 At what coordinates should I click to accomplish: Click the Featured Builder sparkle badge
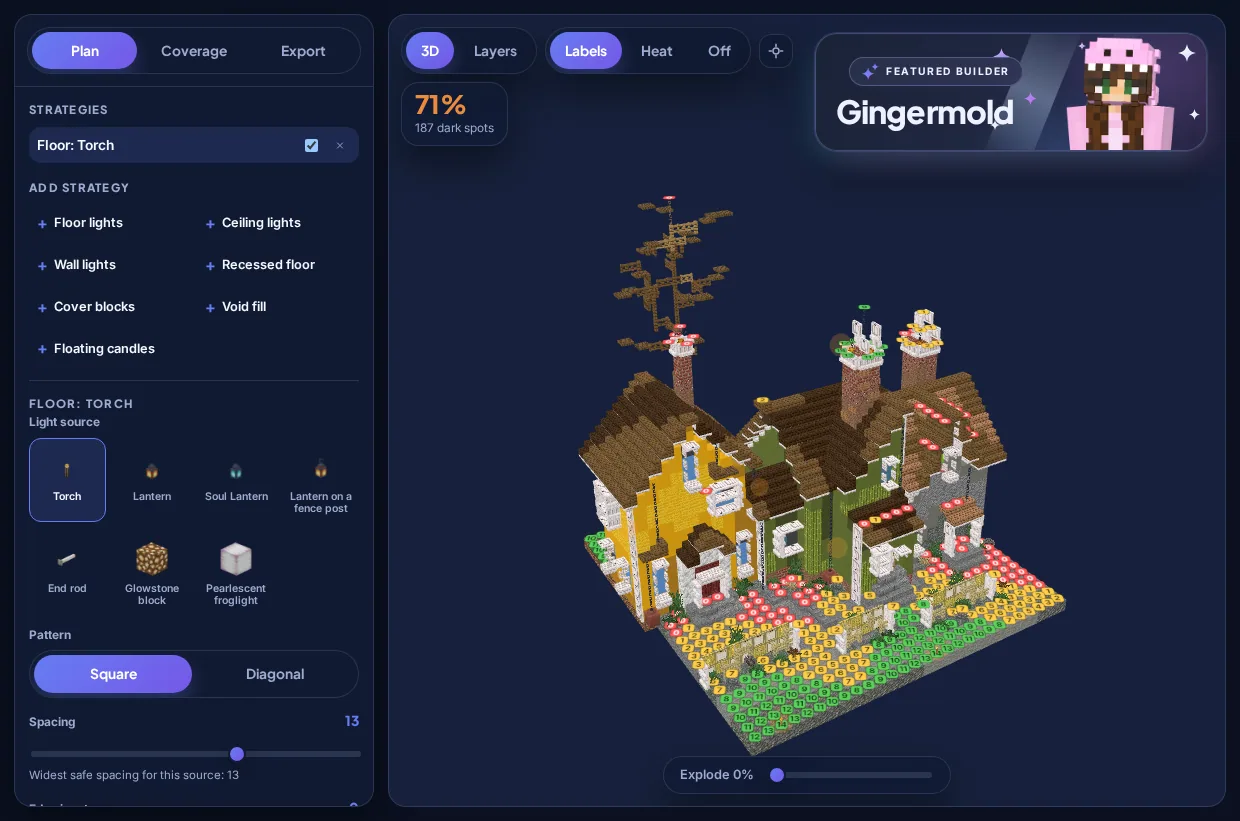[x=936, y=72]
